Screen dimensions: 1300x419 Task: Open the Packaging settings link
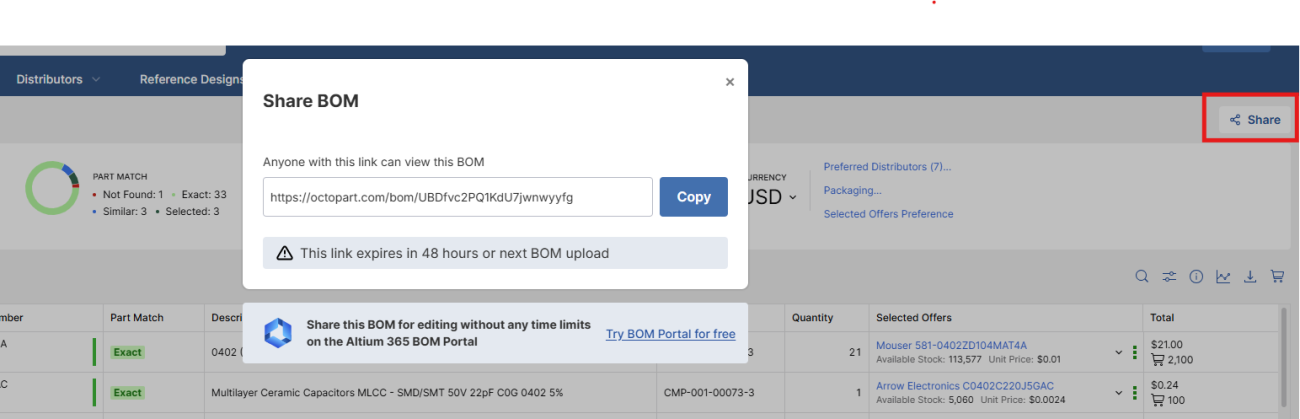[x=852, y=190]
